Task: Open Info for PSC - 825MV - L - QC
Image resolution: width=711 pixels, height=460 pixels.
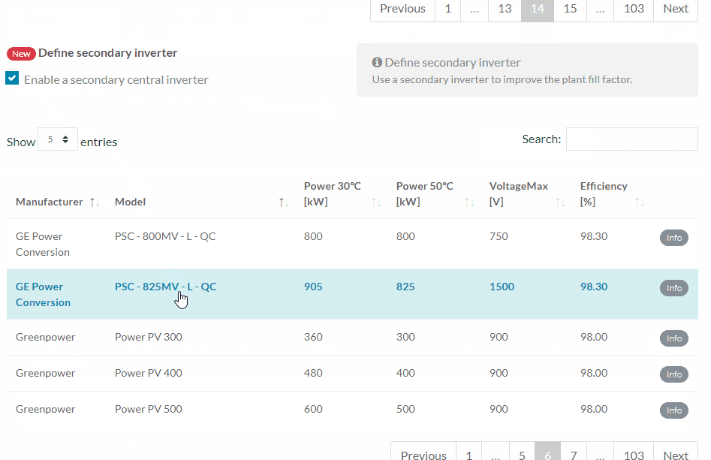Action: (x=674, y=288)
